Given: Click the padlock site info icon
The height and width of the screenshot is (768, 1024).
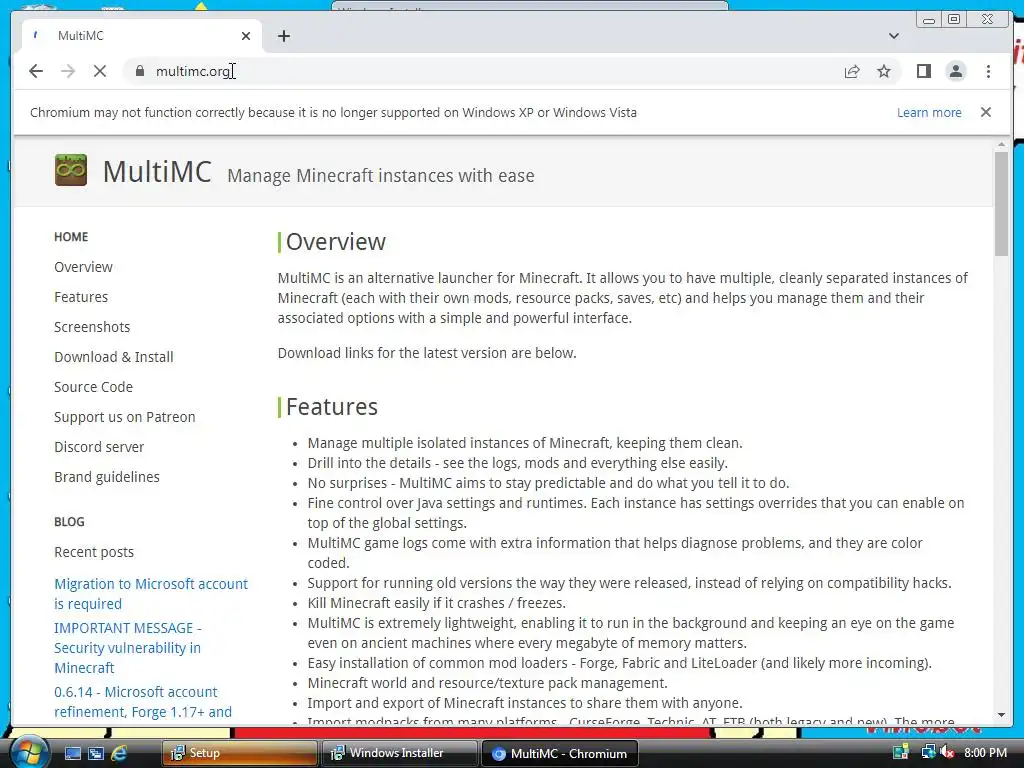Looking at the screenshot, I should [139, 71].
